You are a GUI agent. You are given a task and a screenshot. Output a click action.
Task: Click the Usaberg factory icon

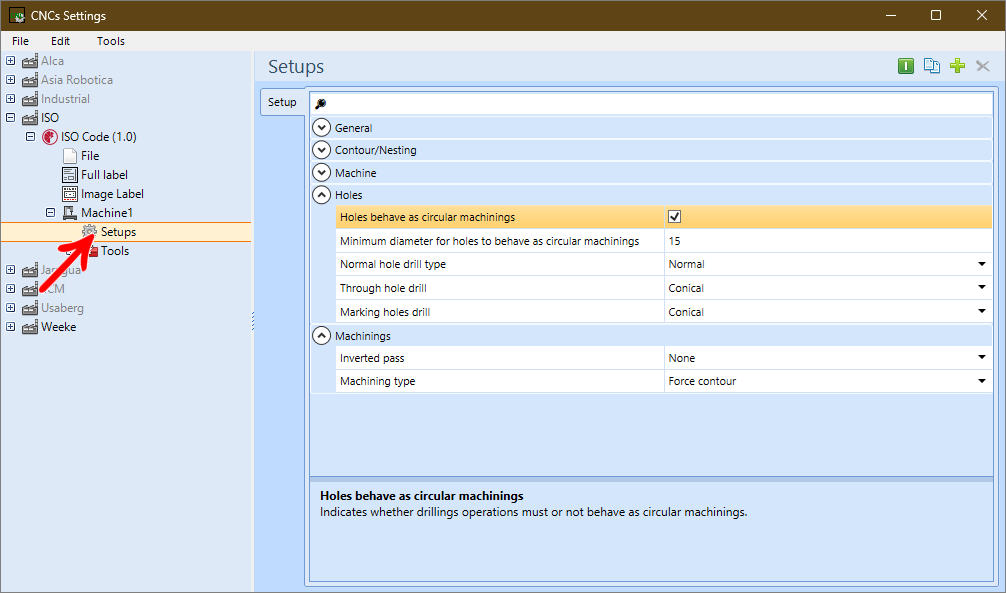(x=30, y=308)
